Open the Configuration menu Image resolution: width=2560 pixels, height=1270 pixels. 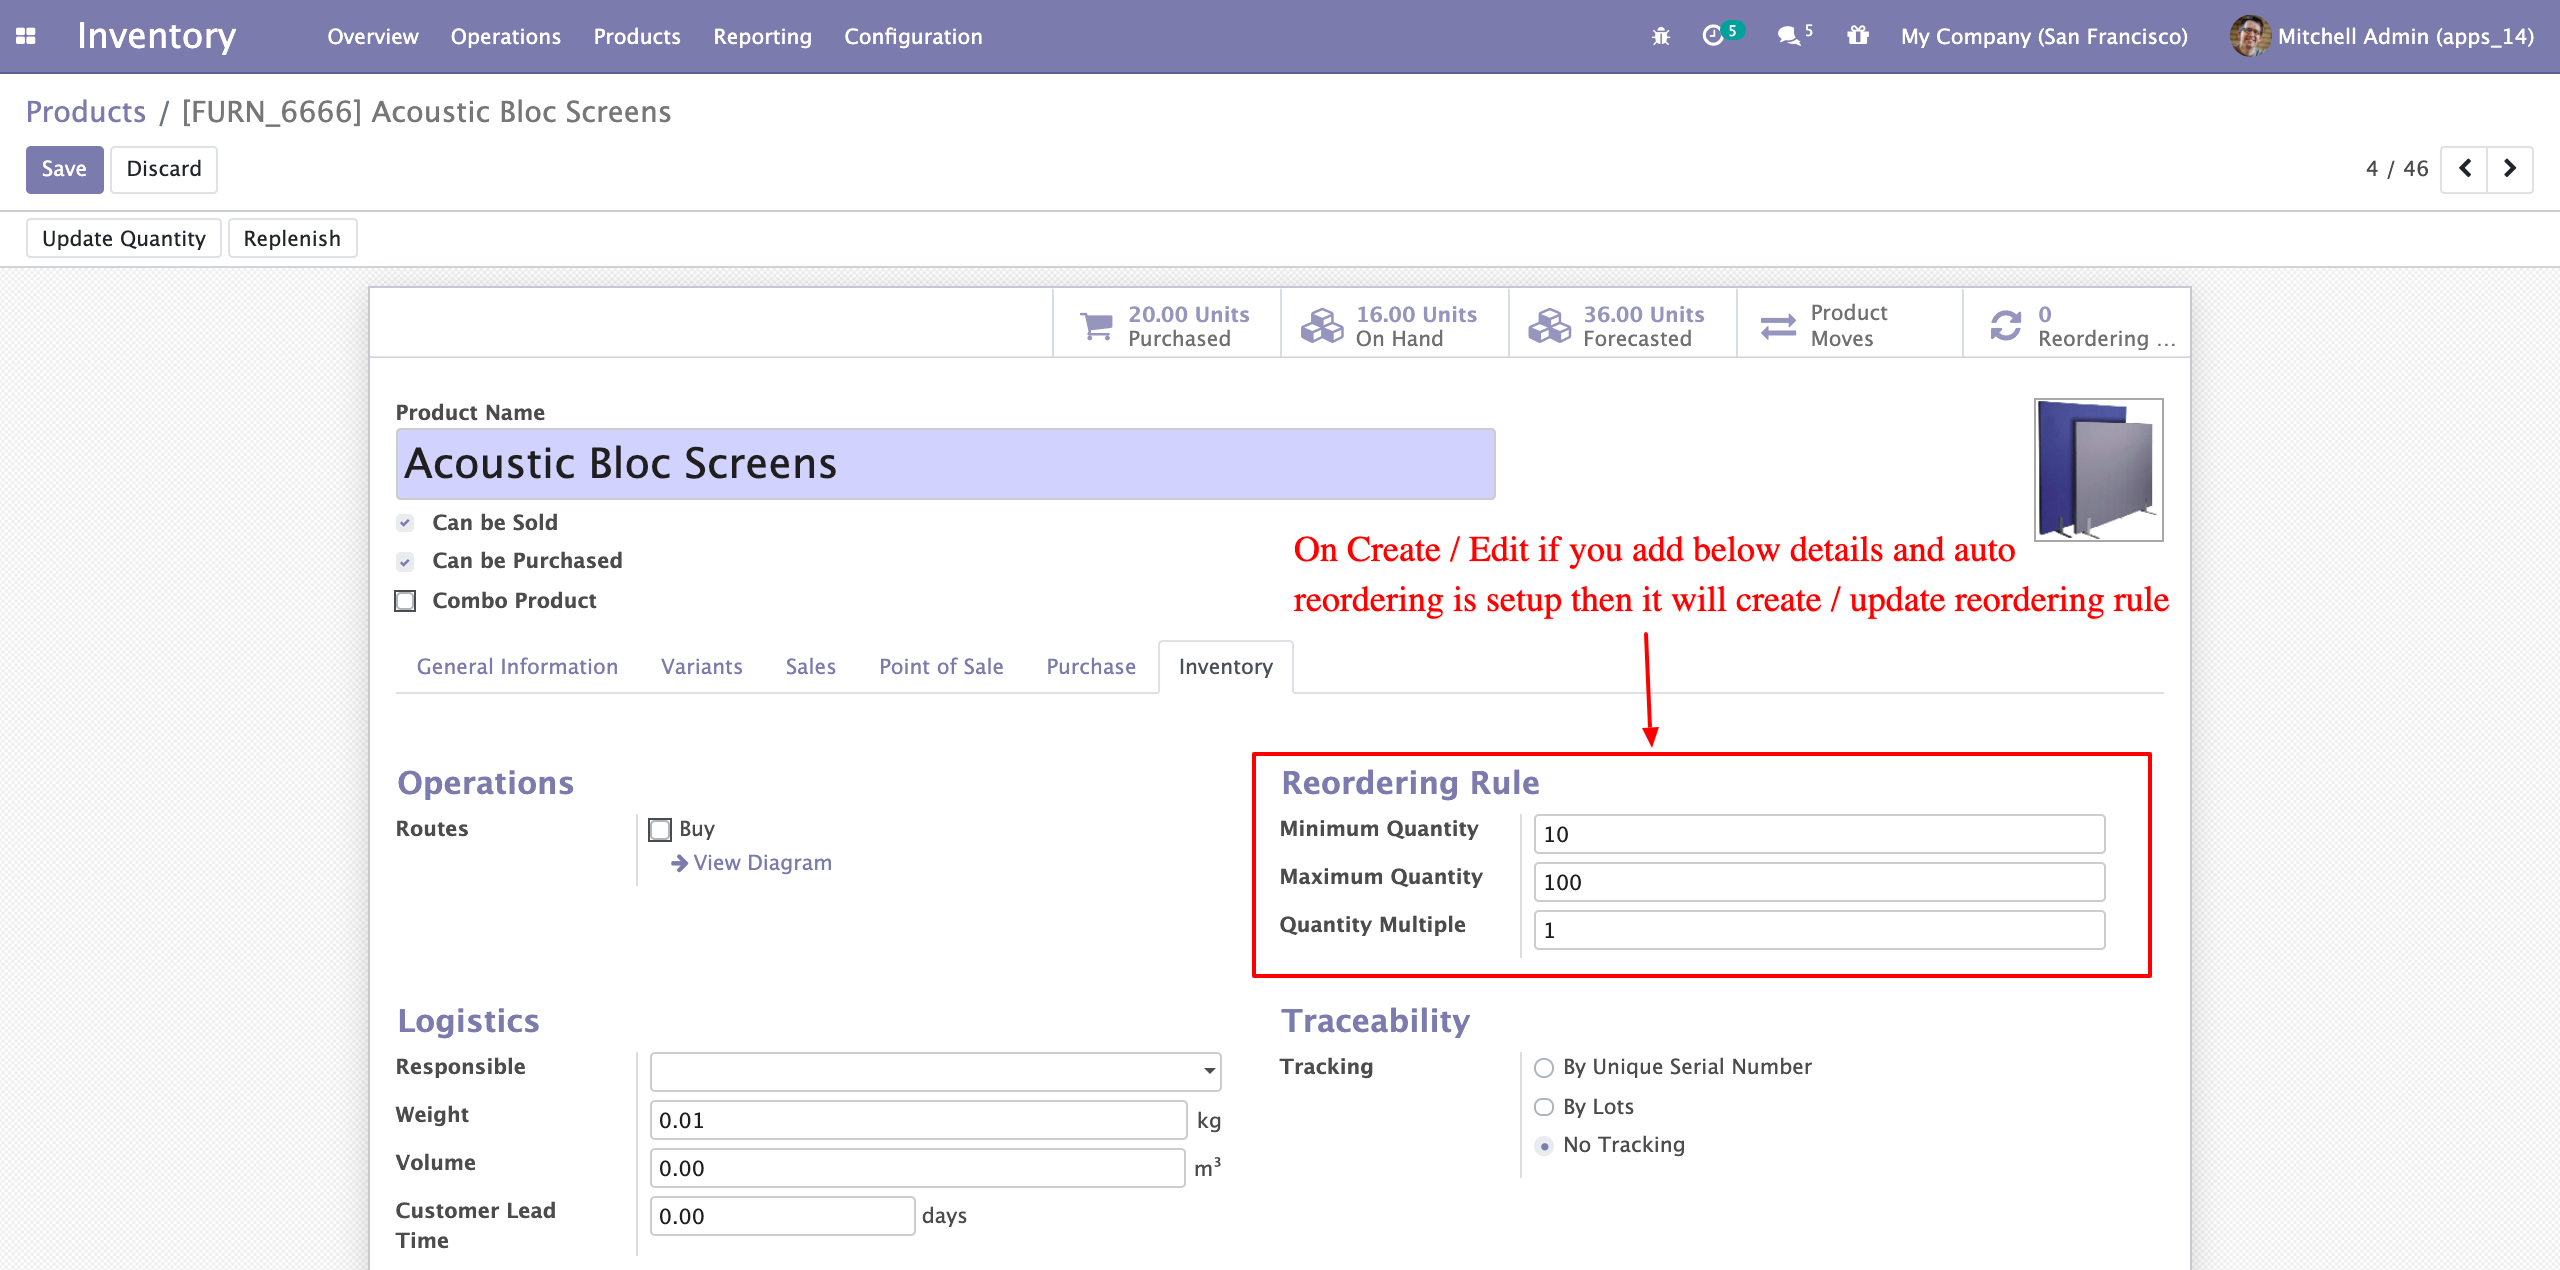tap(913, 36)
